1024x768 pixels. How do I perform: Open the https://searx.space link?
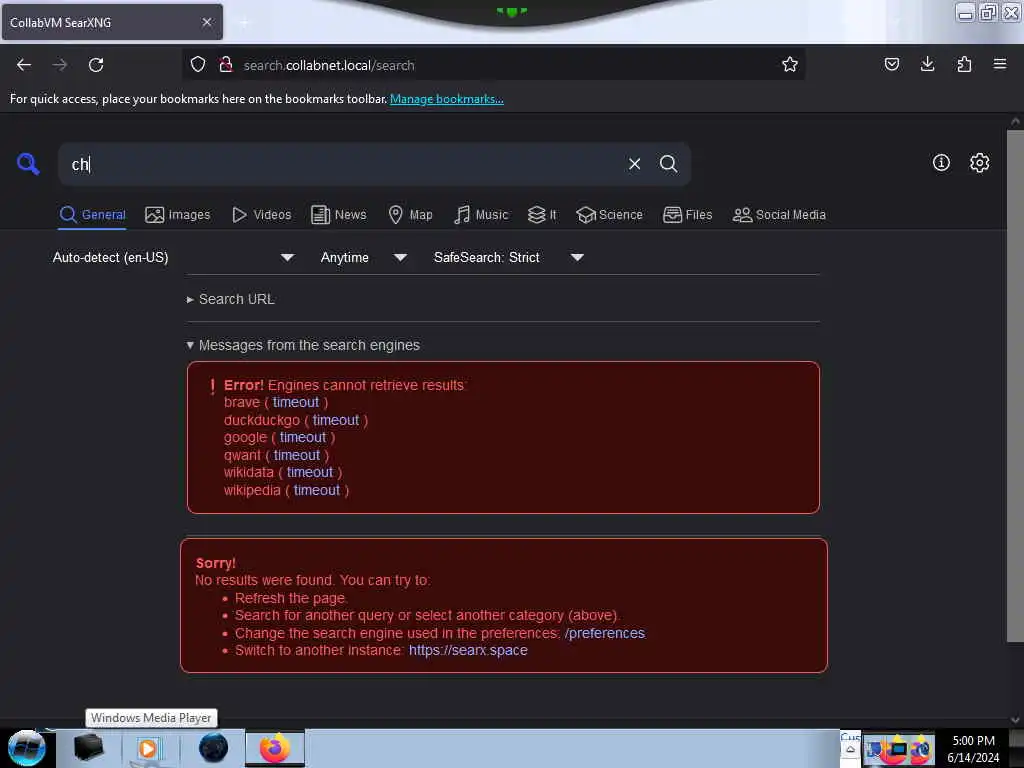click(x=468, y=650)
